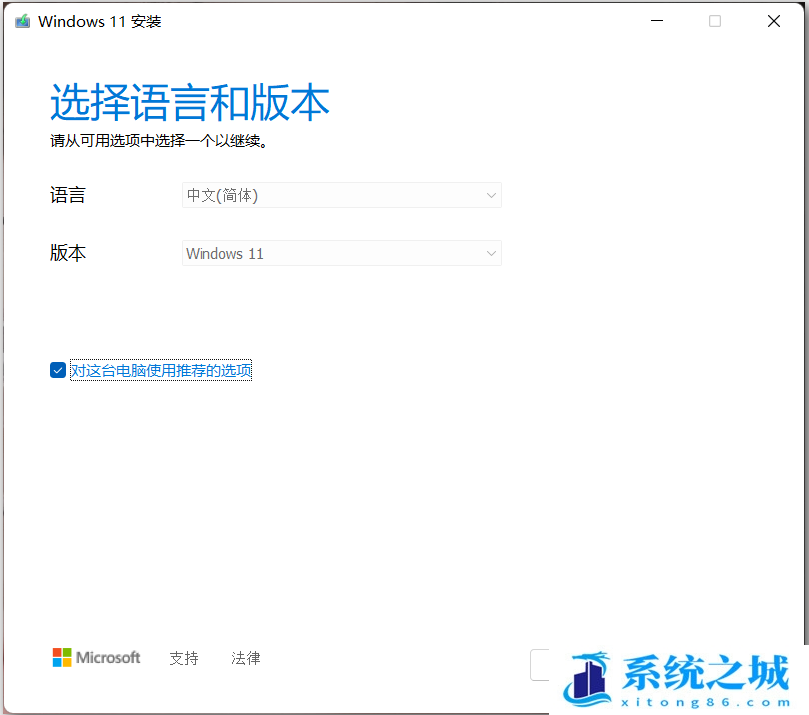Click the Microsoft logo
This screenshot has height=715, width=809.
click(x=96, y=657)
